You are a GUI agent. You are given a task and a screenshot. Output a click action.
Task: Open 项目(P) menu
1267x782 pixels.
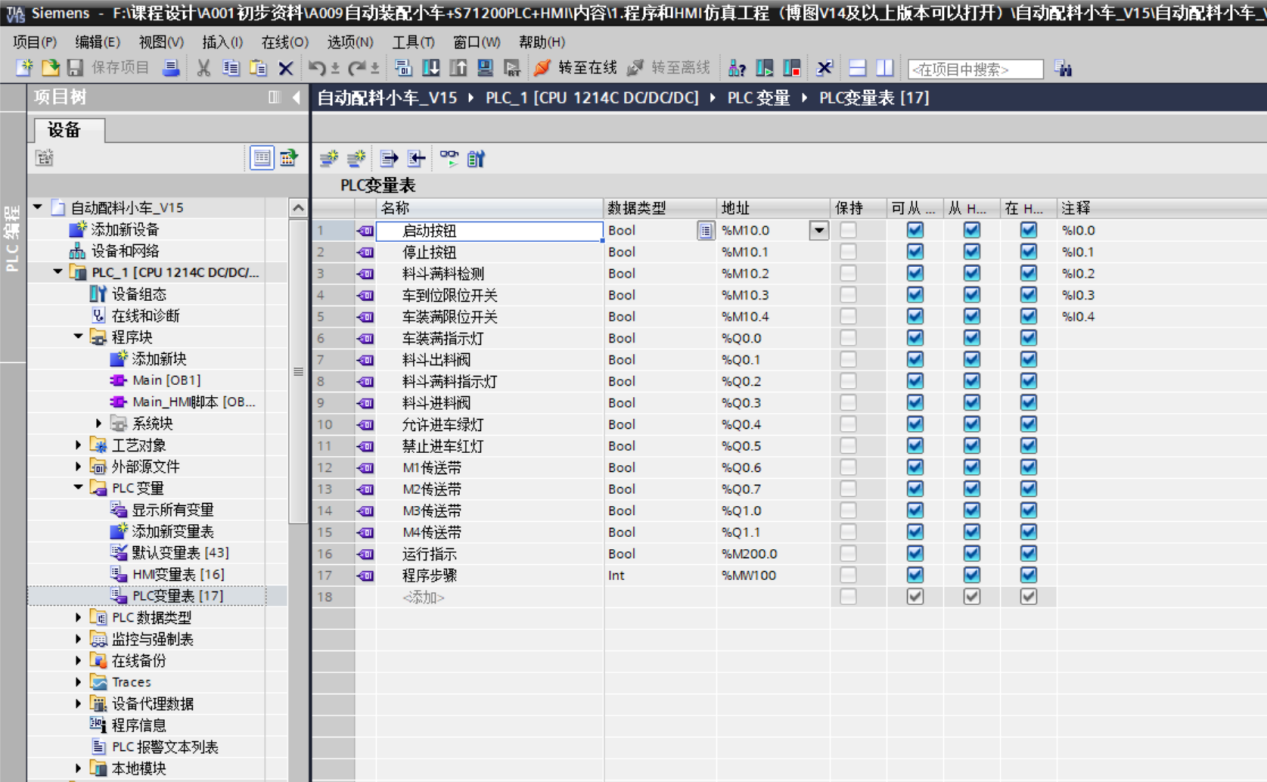(35, 42)
